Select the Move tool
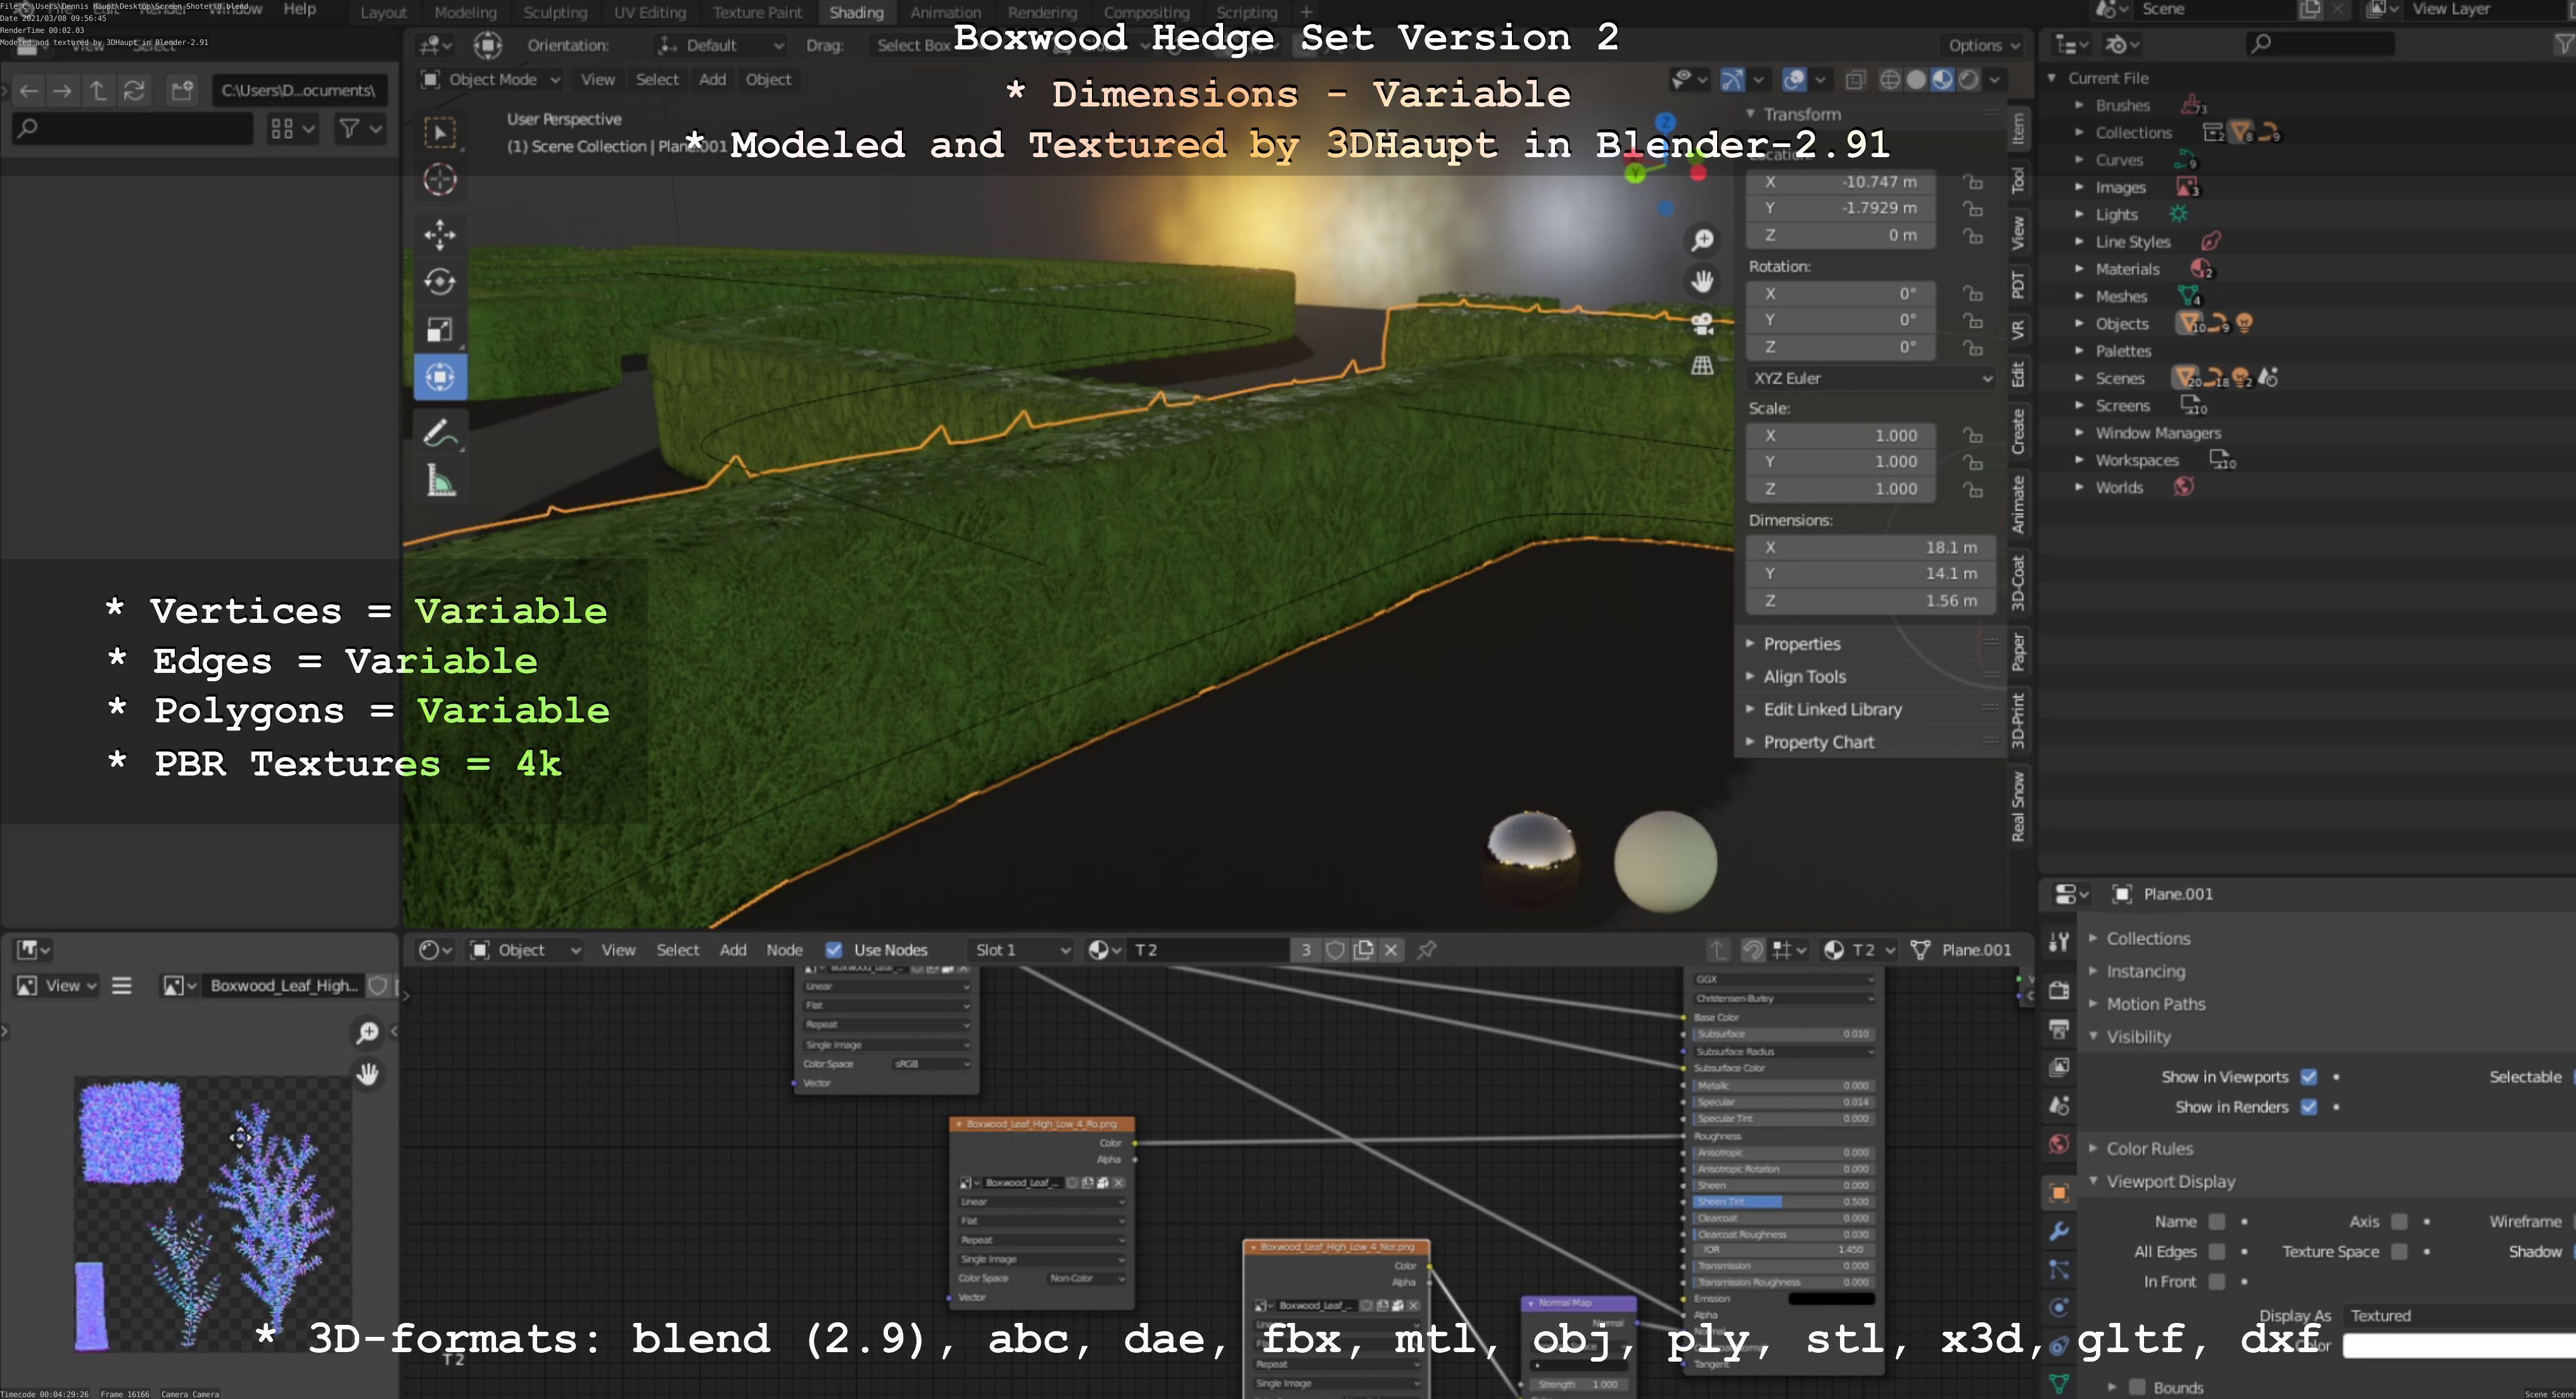This screenshot has width=2576, height=1399. click(440, 235)
